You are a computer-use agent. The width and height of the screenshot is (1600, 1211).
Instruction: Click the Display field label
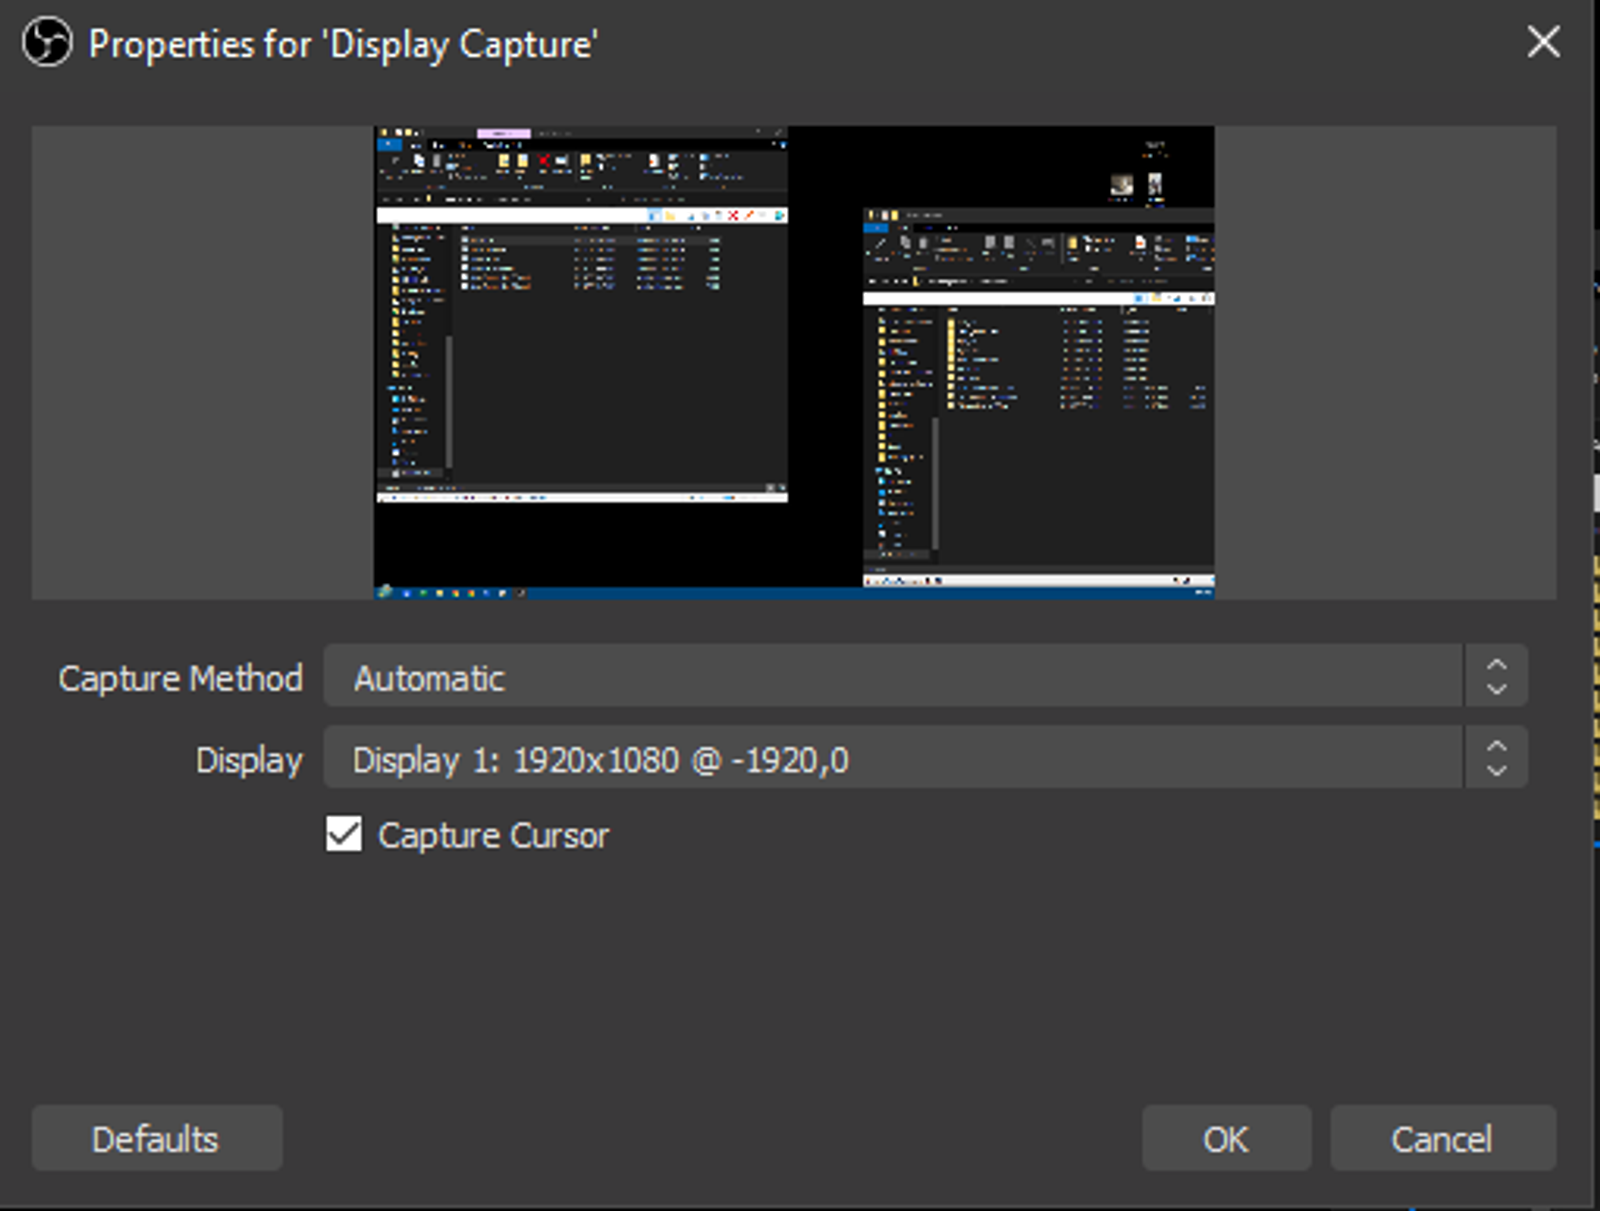249,760
